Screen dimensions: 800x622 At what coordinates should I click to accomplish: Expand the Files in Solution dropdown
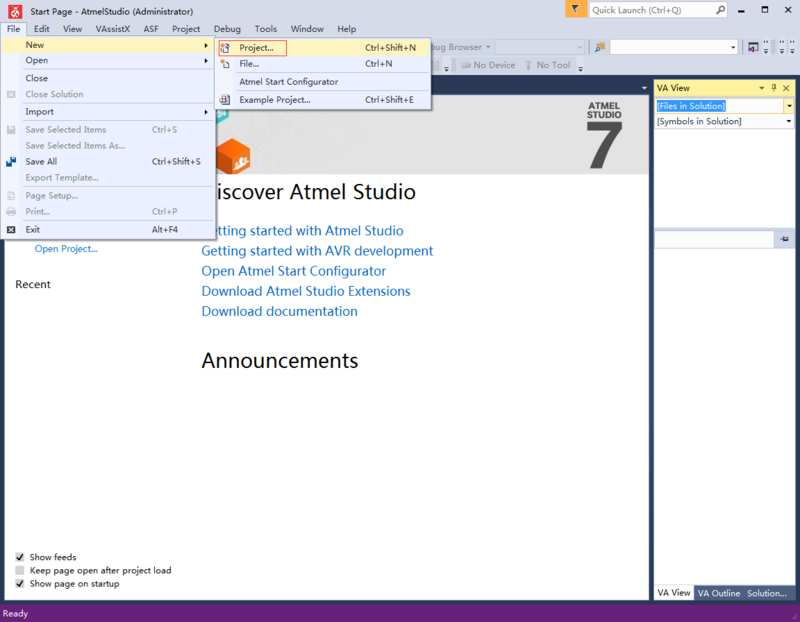click(789, 106)
